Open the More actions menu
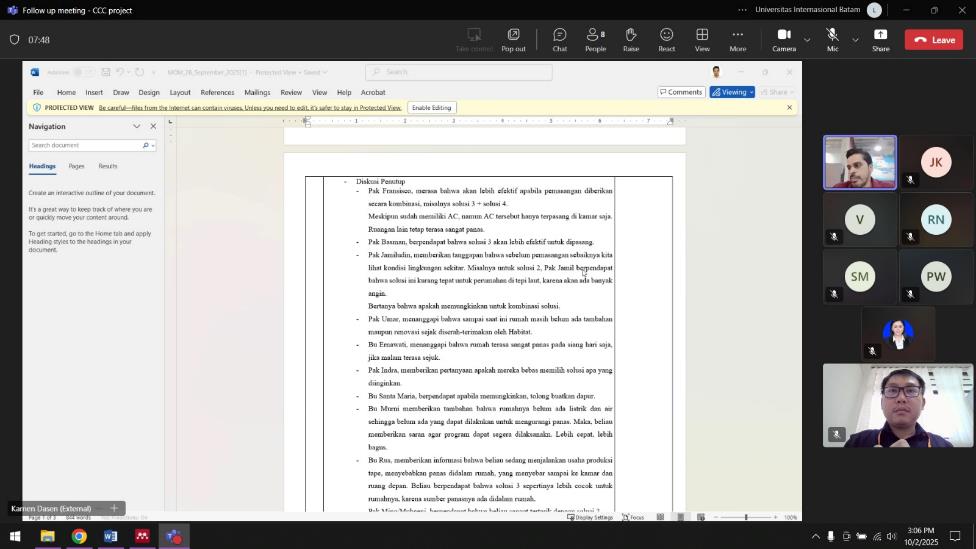 [737, 39]
